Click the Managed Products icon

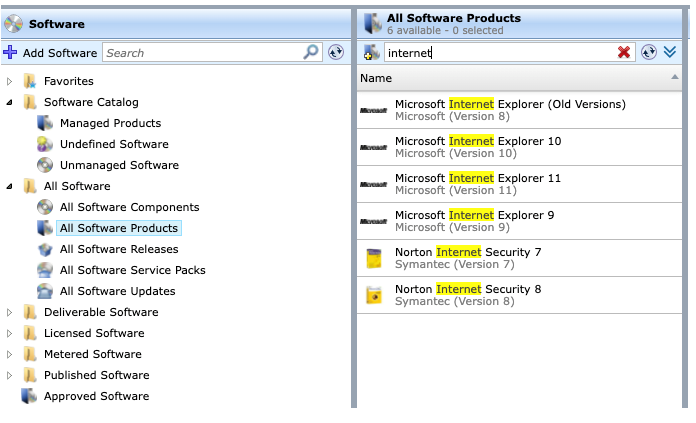pos(45,123)
